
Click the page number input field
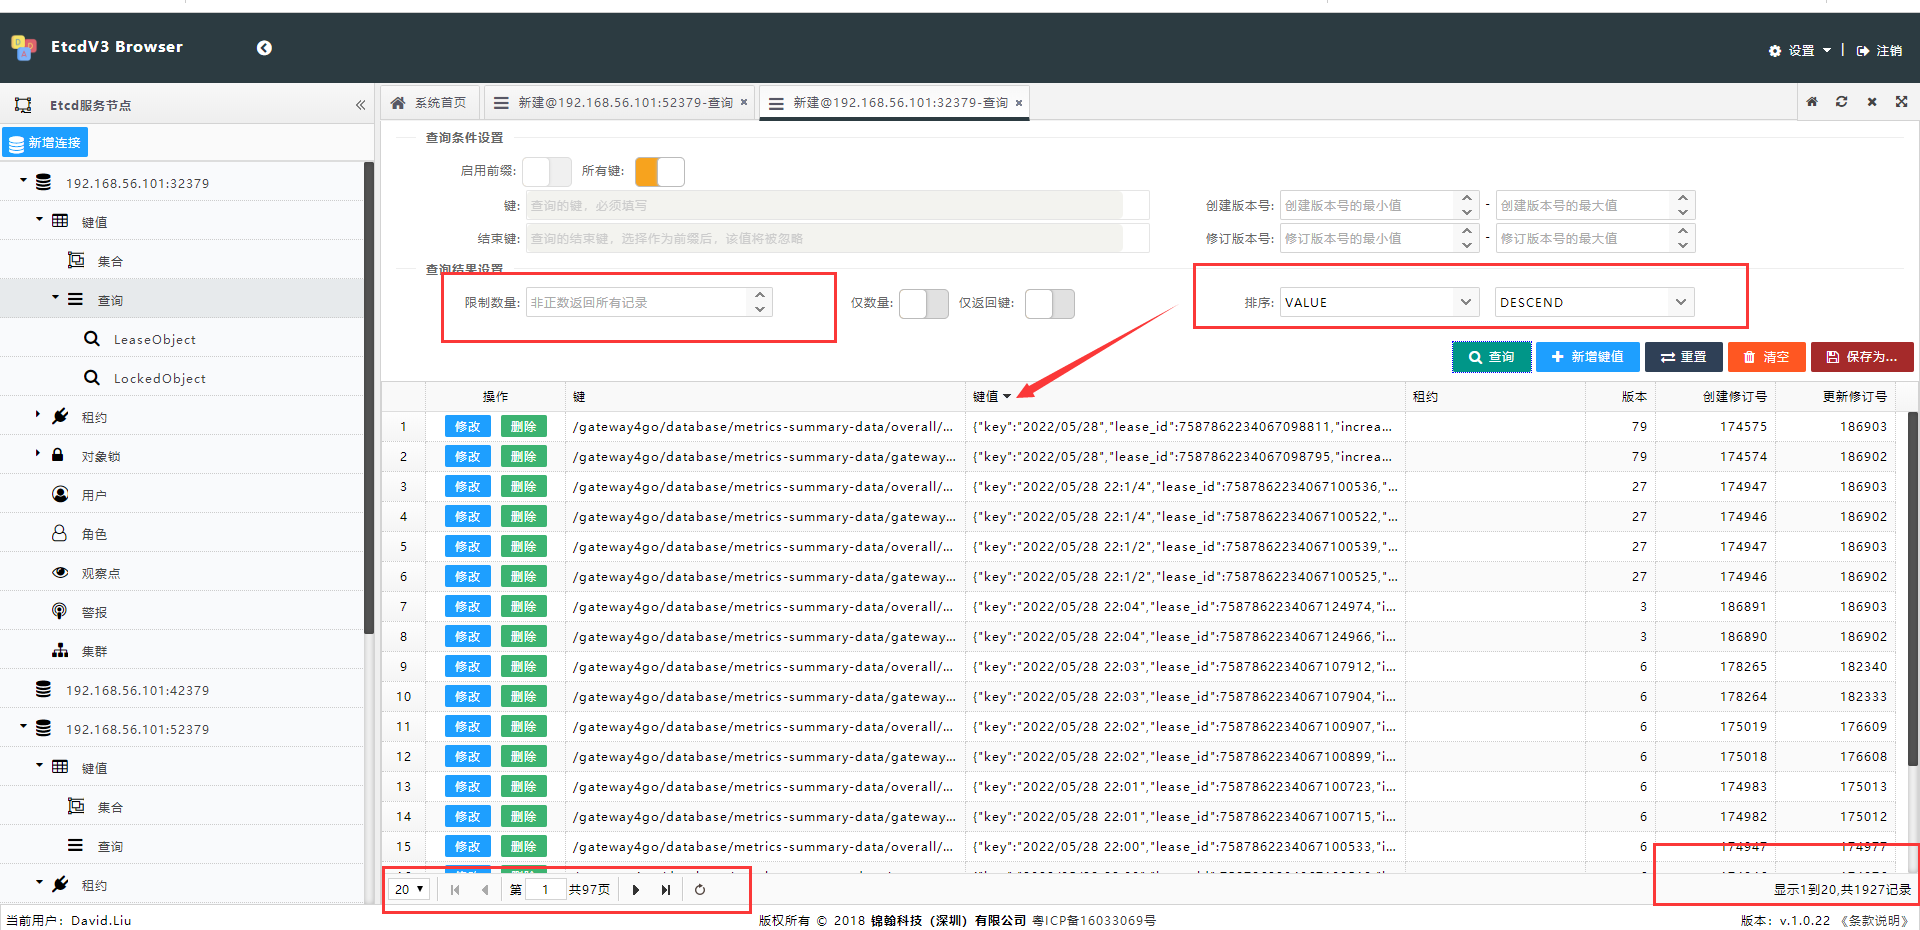click(546, 889)
